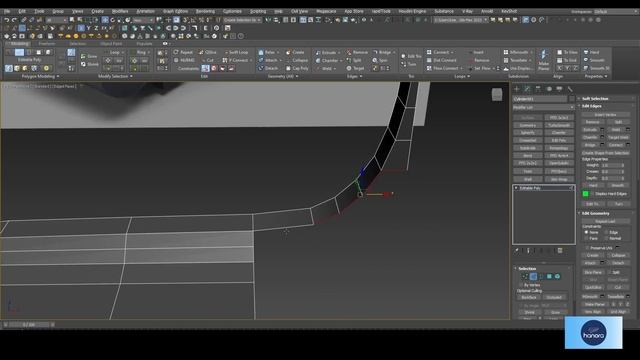Click the Make Planar ribbon icon

[543, 60]
